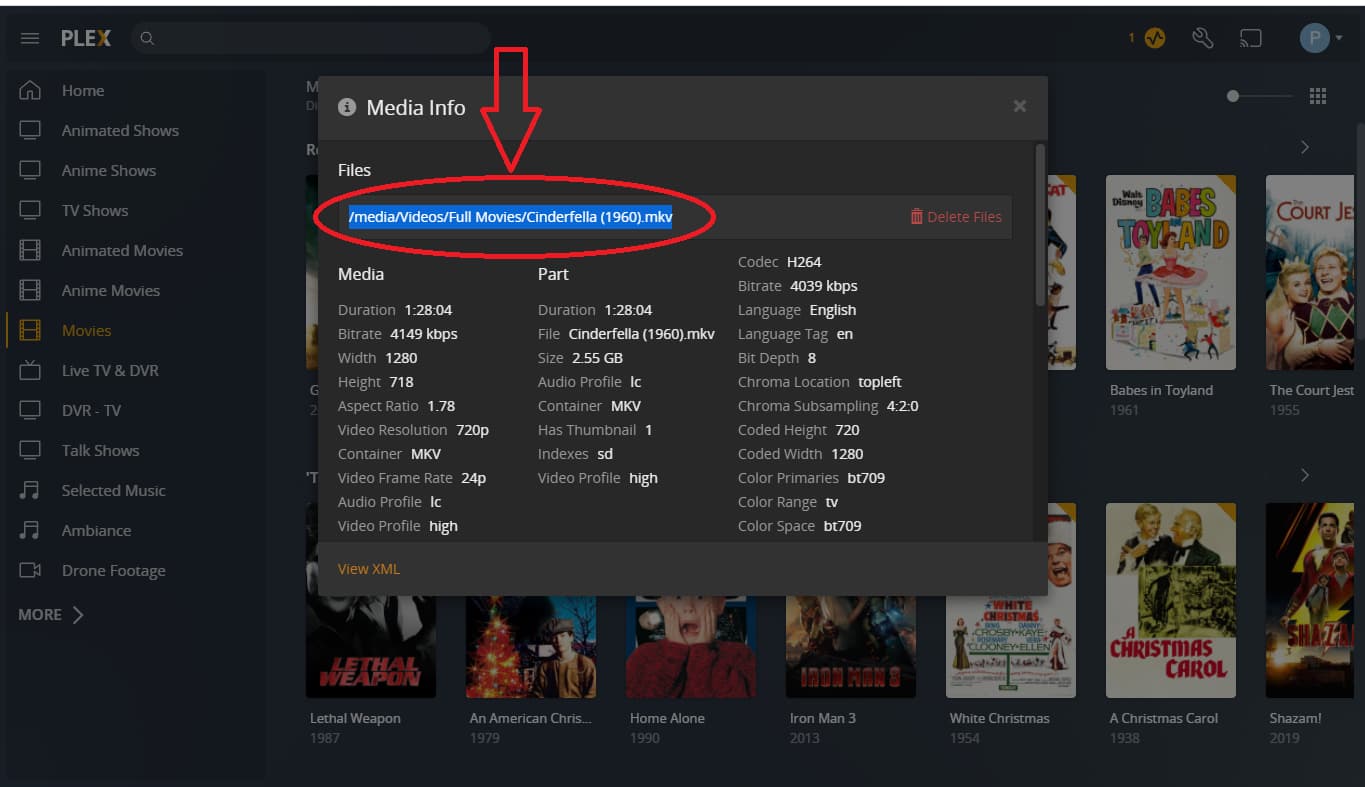Viewport: 1365px width, 787px height.
Task: Click the Selected Music note icon
Action: tap(30, 490)
